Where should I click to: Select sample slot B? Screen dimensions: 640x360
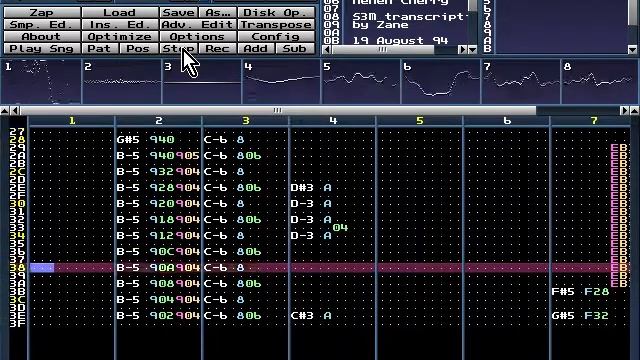(487, 49)
